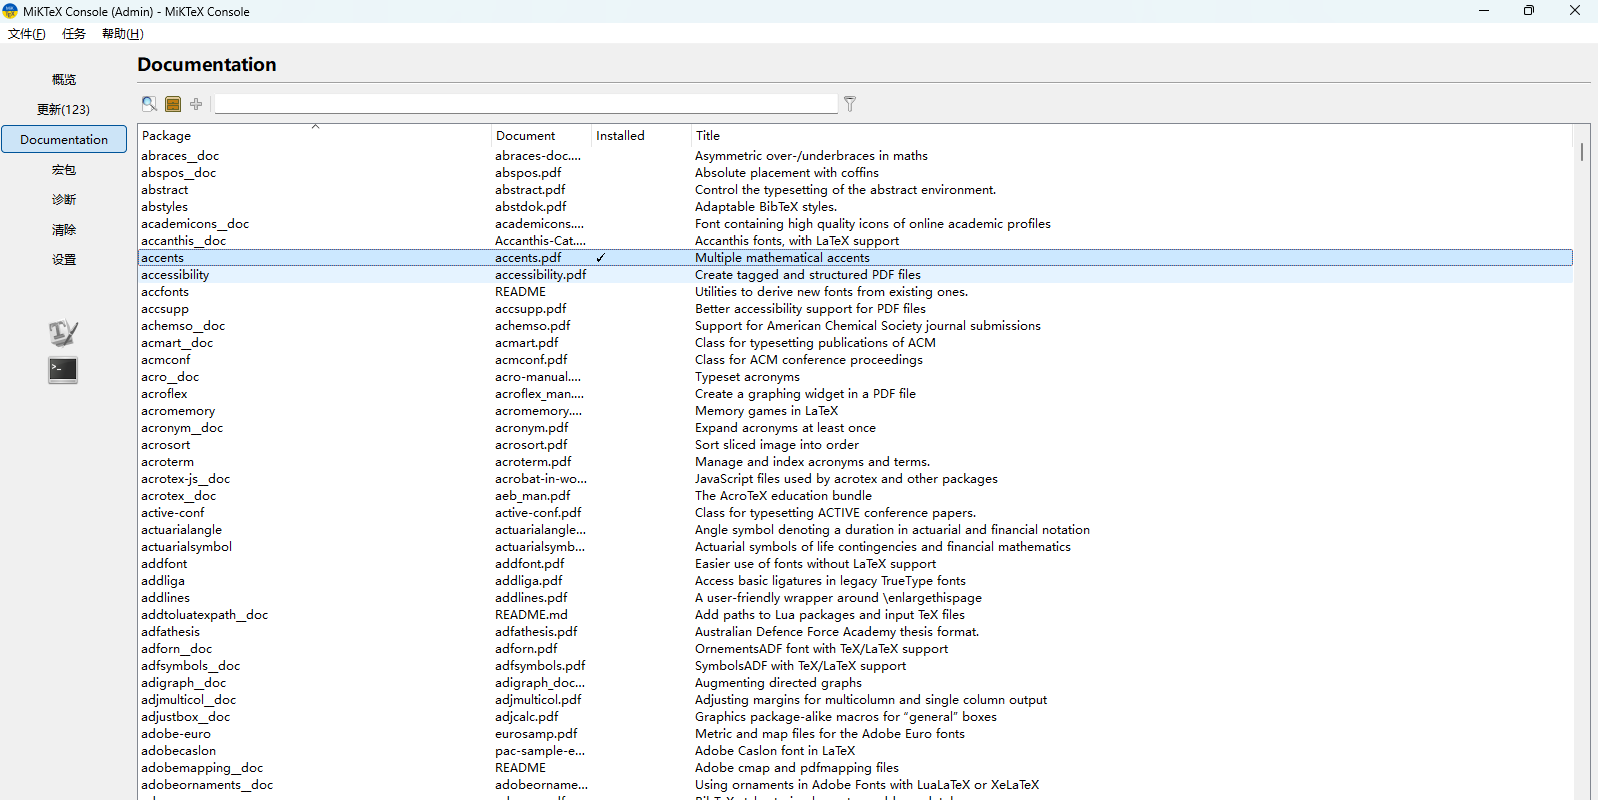Click the filter funnel icon
Image resolution: width=1598 pixels, height=800 pixels.
850,104
